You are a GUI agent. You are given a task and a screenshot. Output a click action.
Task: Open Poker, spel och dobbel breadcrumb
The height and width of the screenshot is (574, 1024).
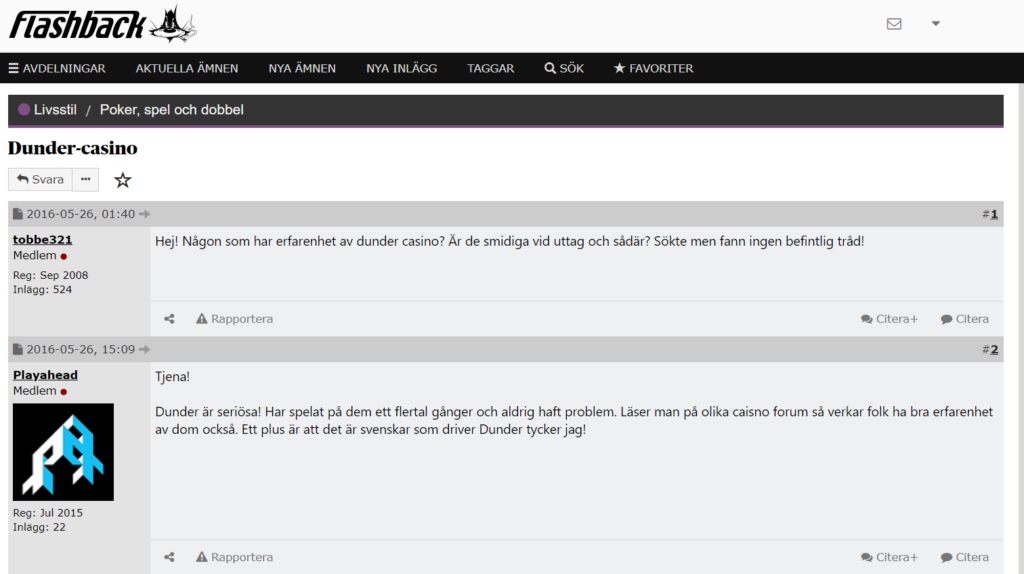[172, 110]
